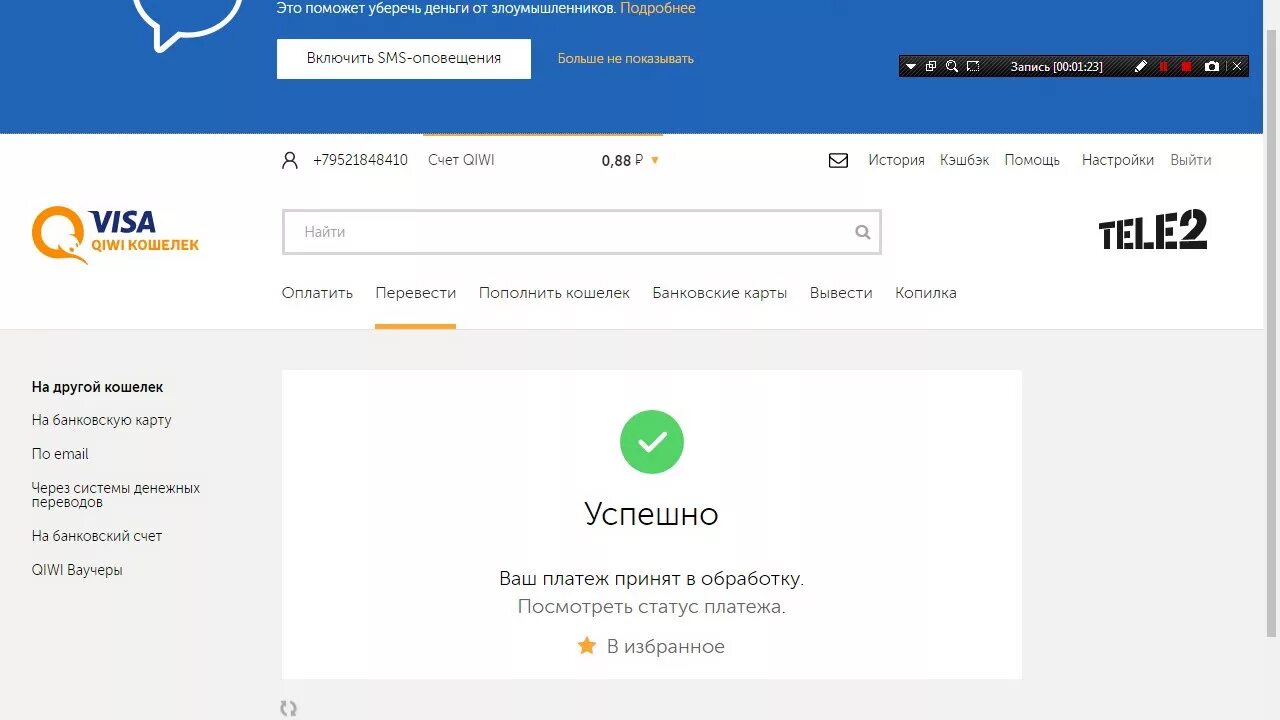Click the chat bubble icon in banner
The width and height of the screenshot is (1280, 720).
click(188, 20)
